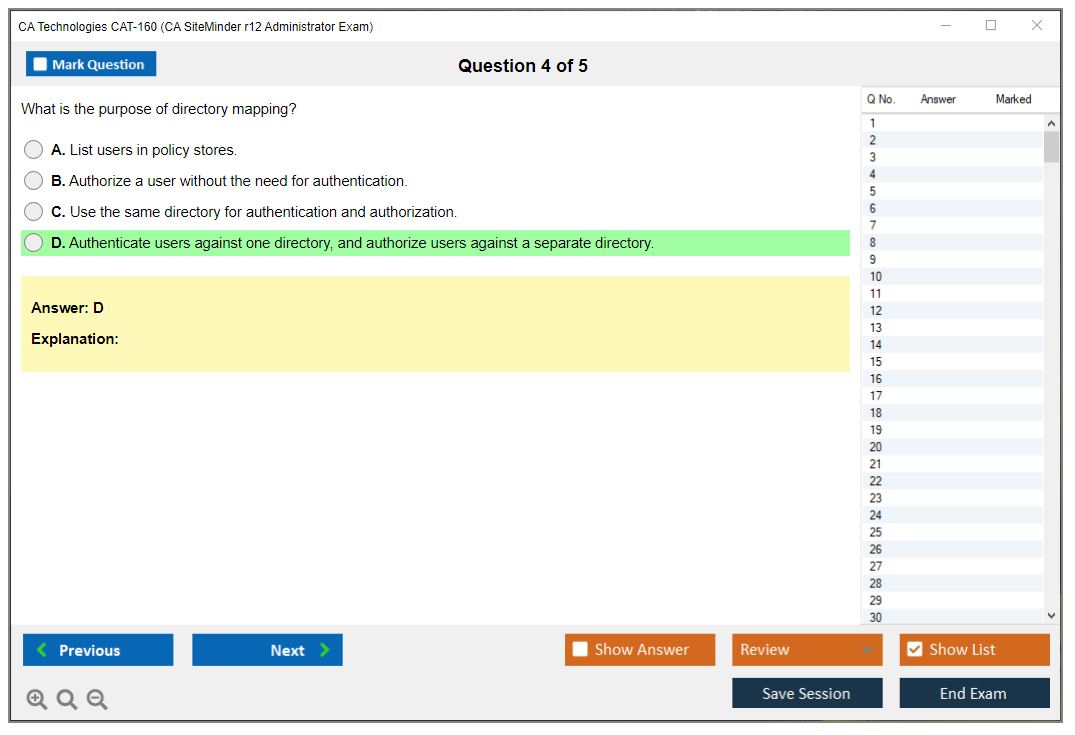Toggle the Show Answer checkbox
The width and height of the screenshot is (1075, 735).
click(580, 650)
